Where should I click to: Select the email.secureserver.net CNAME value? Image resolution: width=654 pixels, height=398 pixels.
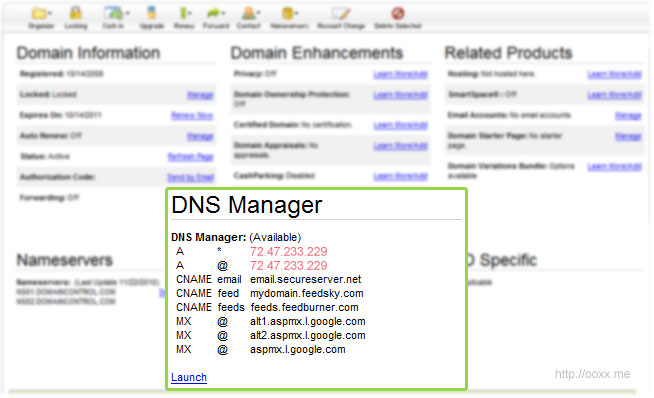tap(306, 279)
